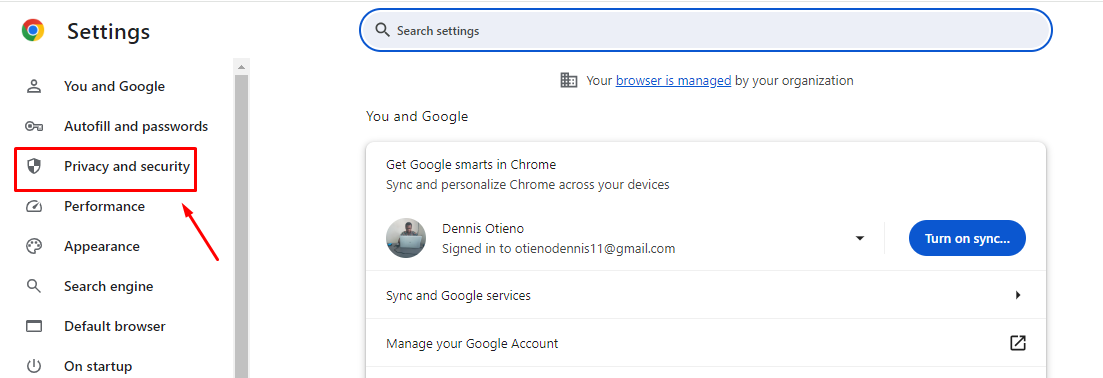The height and width of the screenshot is (378, 1103).
Task: Go to Appearance settings
Action: tap(102, 246)
